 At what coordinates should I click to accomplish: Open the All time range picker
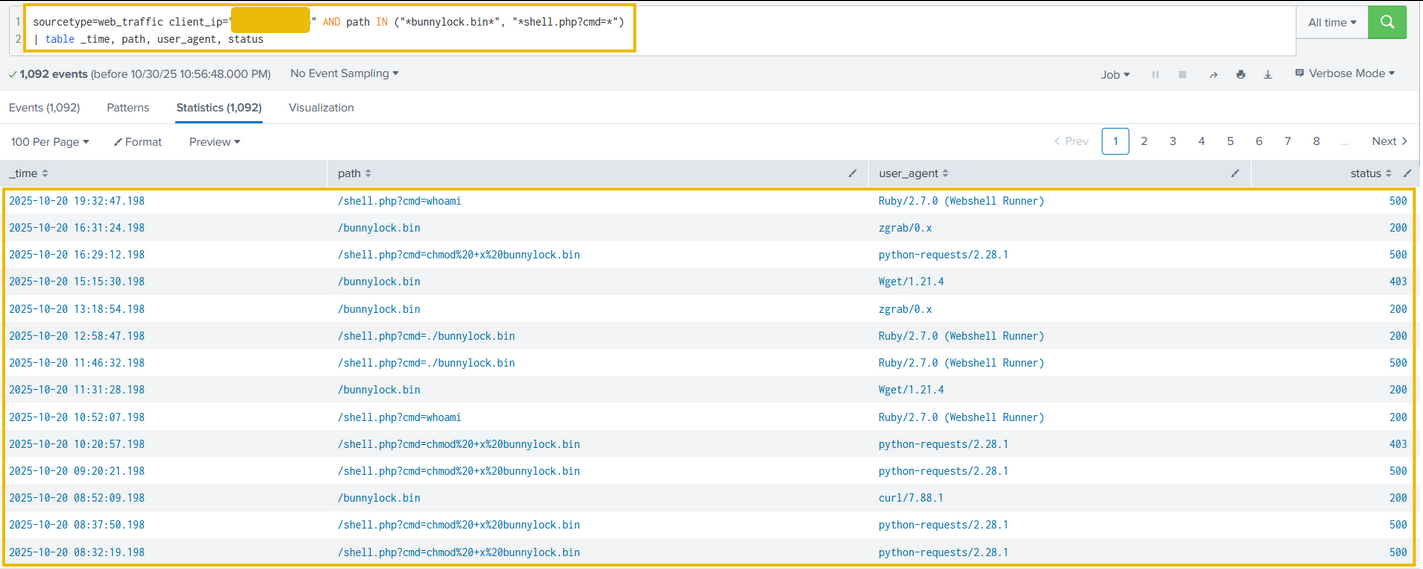point(1332,22)
